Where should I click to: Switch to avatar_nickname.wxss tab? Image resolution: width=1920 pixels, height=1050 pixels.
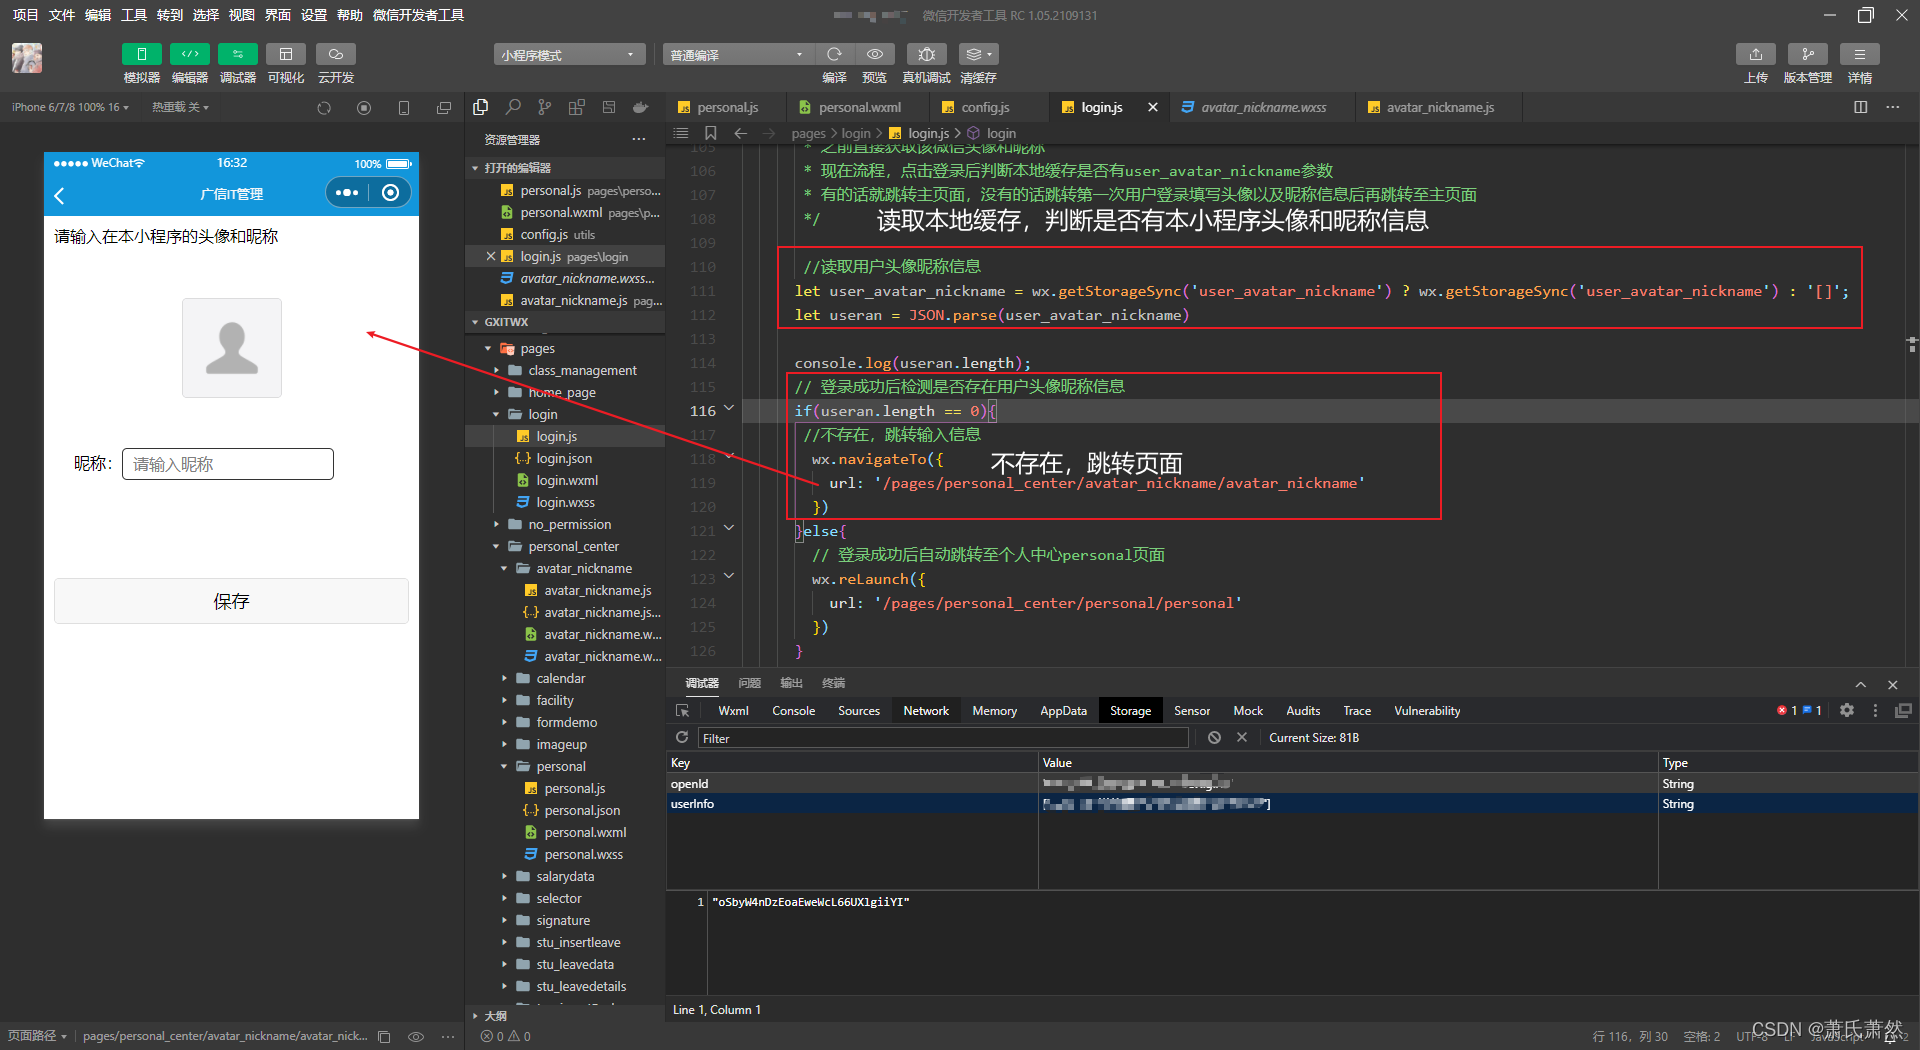coord(1263,107)
